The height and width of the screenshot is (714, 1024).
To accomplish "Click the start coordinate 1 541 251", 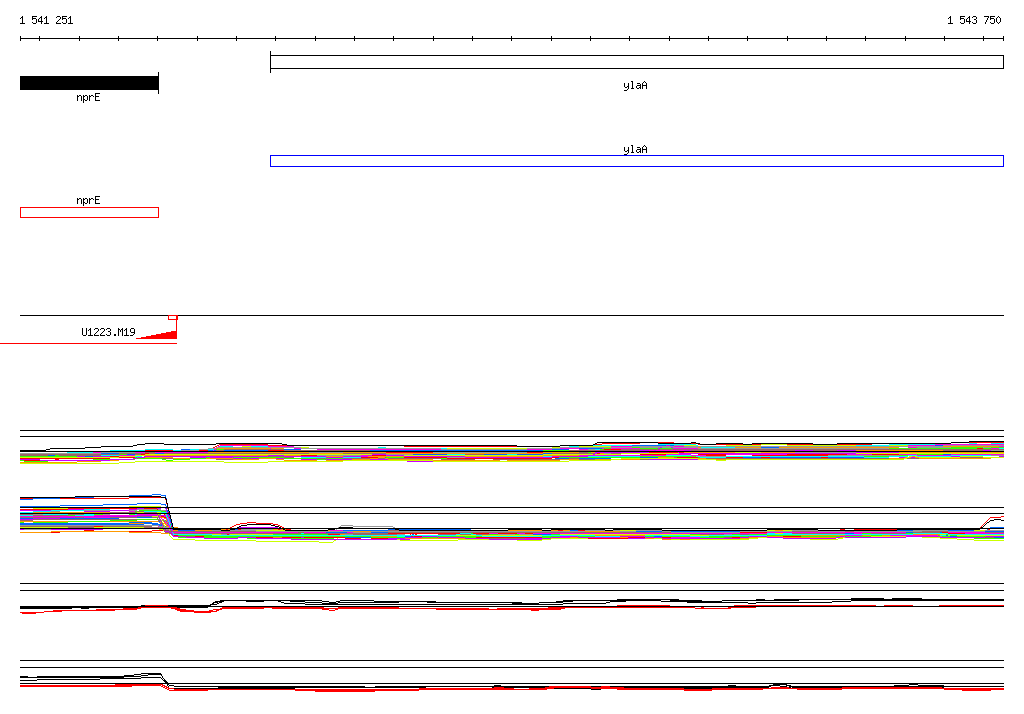I will [46, 20].
